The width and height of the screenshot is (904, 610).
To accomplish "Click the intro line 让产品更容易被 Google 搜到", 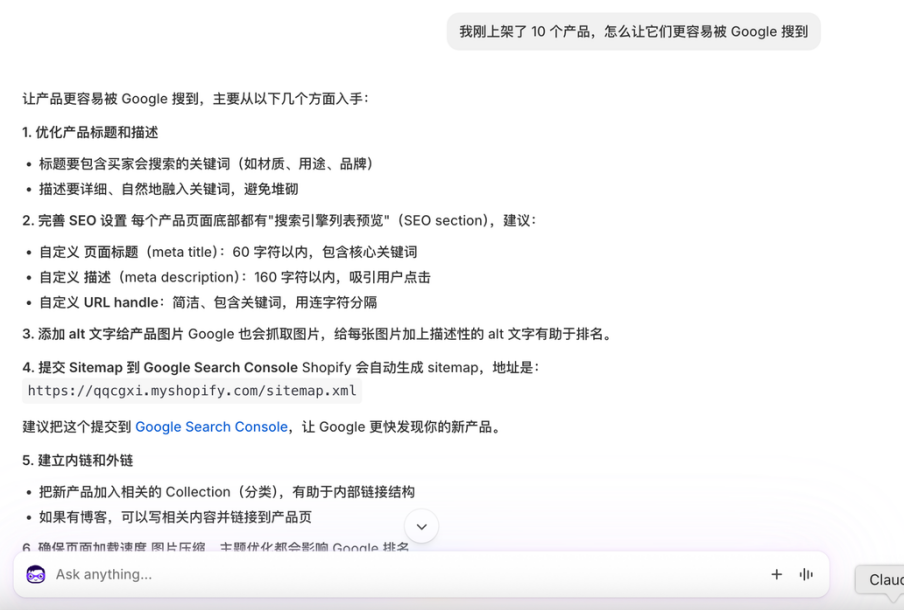I will point(195,99).
